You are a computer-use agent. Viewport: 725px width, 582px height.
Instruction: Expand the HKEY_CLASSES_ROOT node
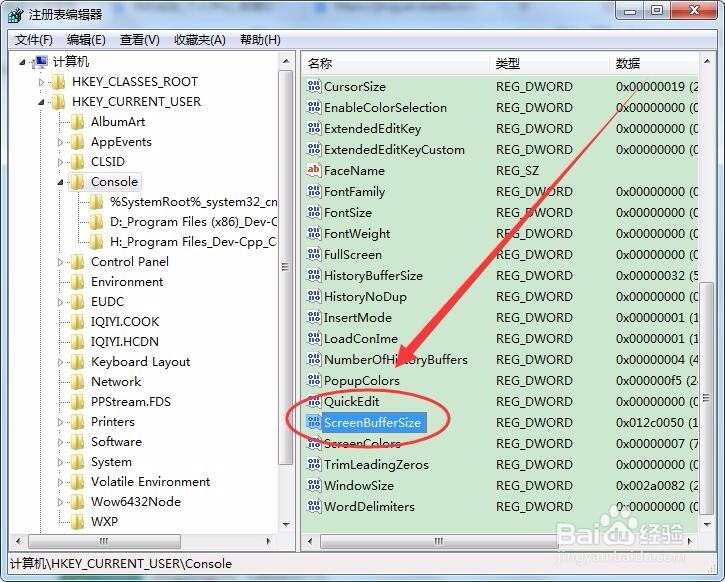pos(42,82)
